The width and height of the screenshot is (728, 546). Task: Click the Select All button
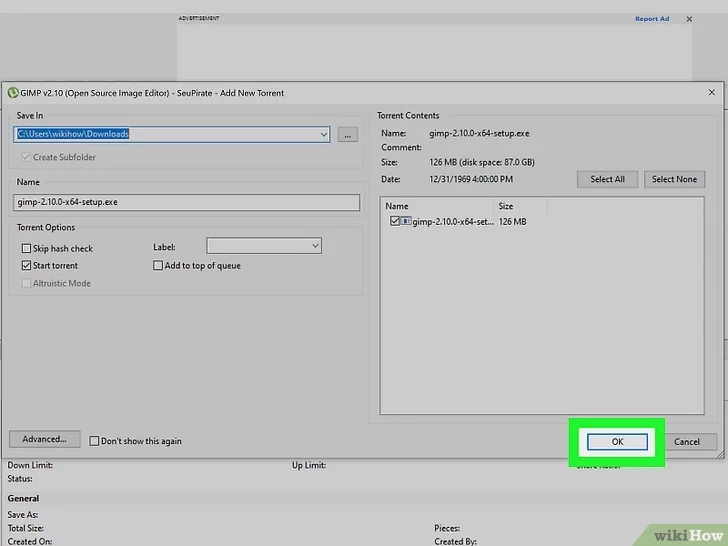[607, 179]
